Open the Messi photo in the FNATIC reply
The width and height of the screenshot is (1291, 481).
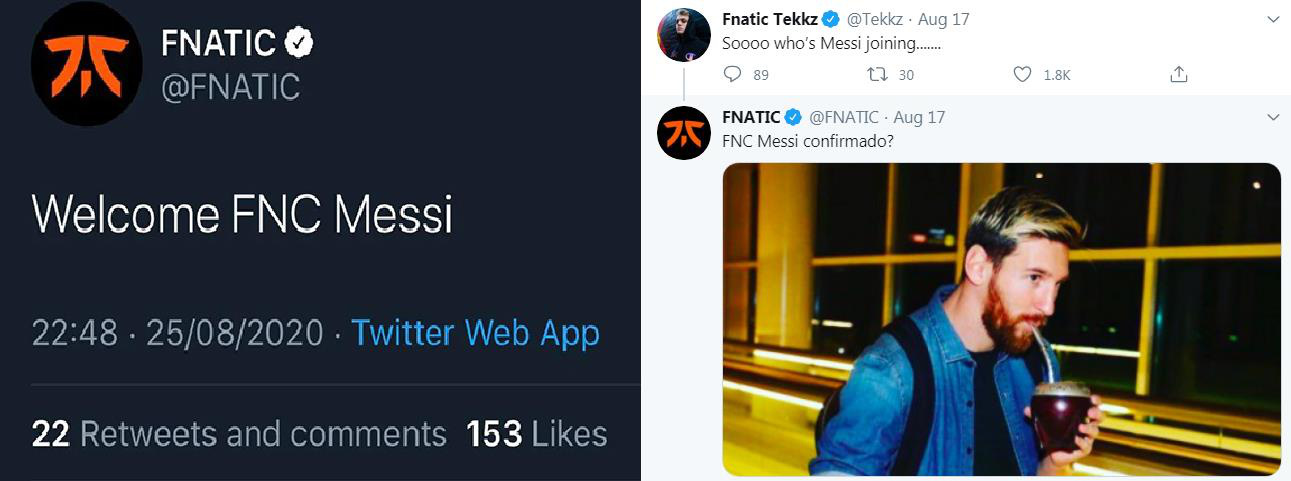click(1001, 319)
